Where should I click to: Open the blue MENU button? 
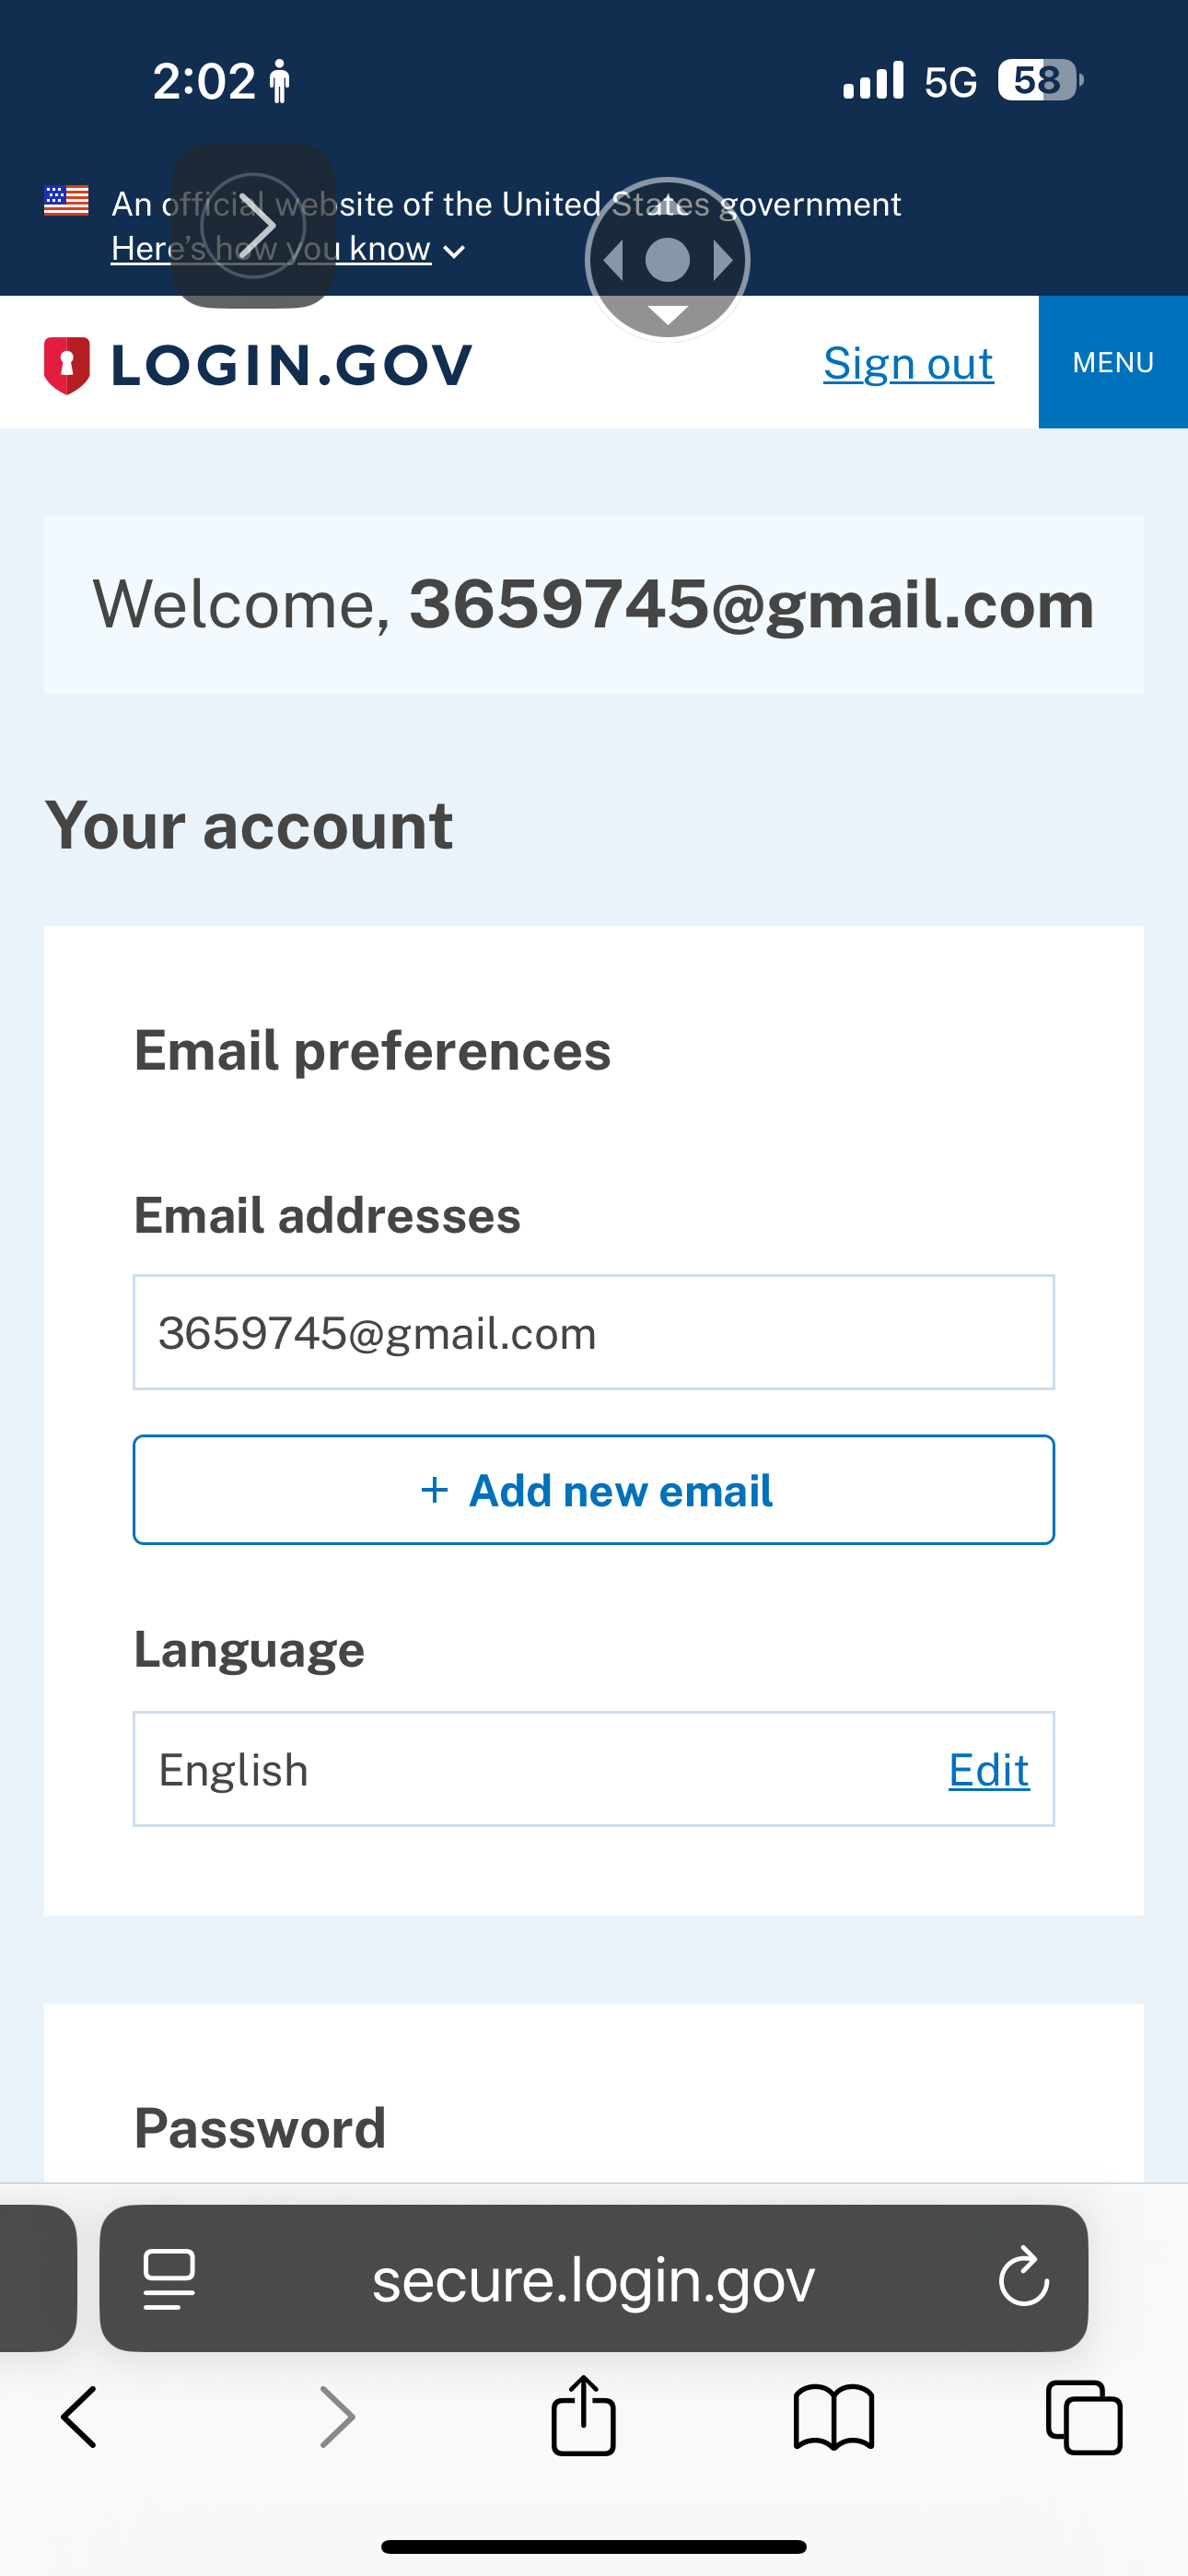(1113, 362)
